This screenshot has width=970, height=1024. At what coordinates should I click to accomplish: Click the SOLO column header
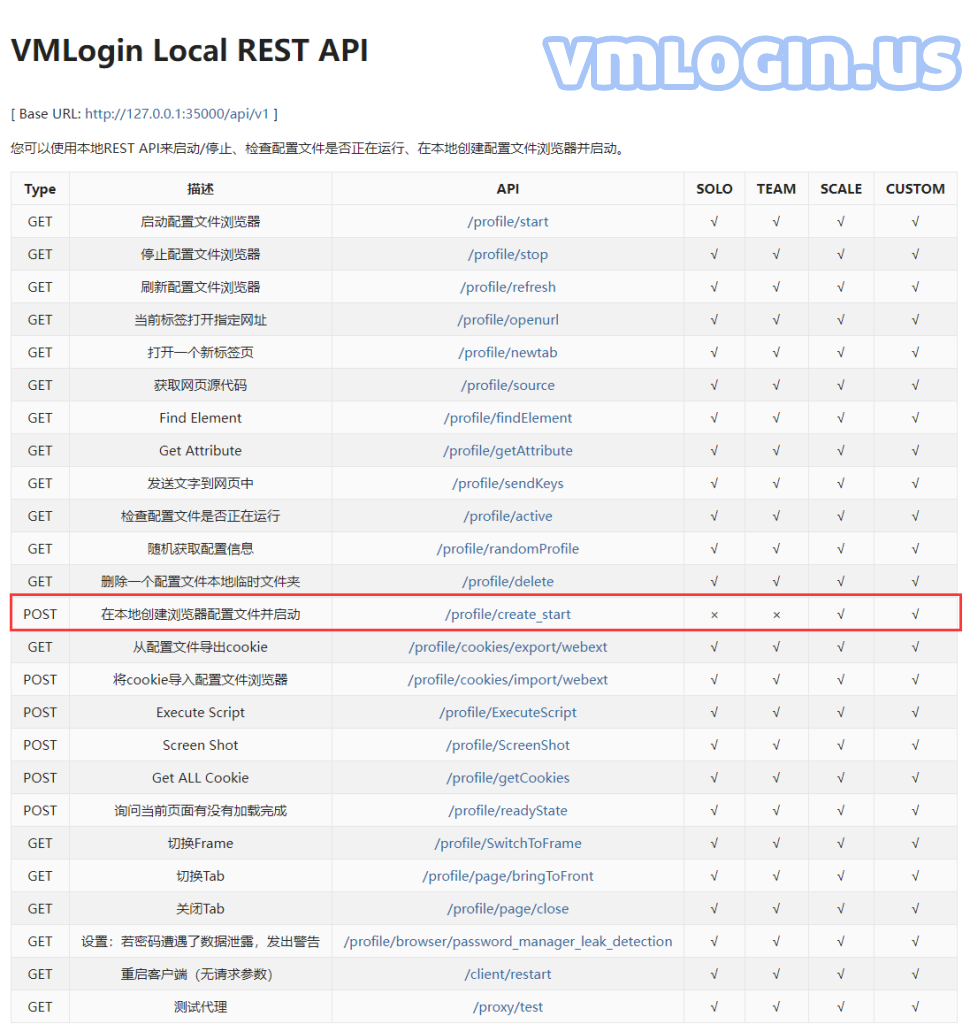pos(714,189)
